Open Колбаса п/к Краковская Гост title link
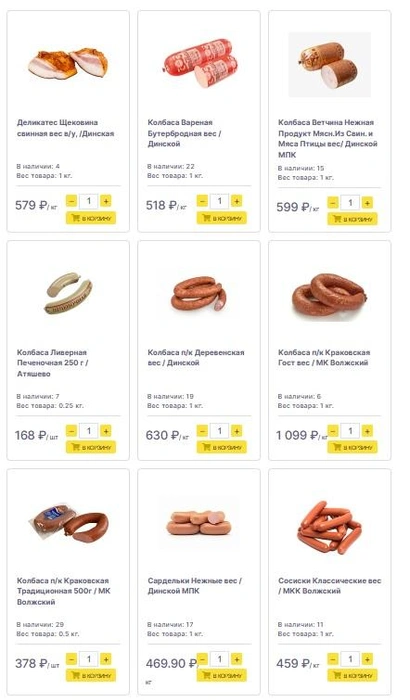Screen dimensions: 410x700 tap(324, 358)
